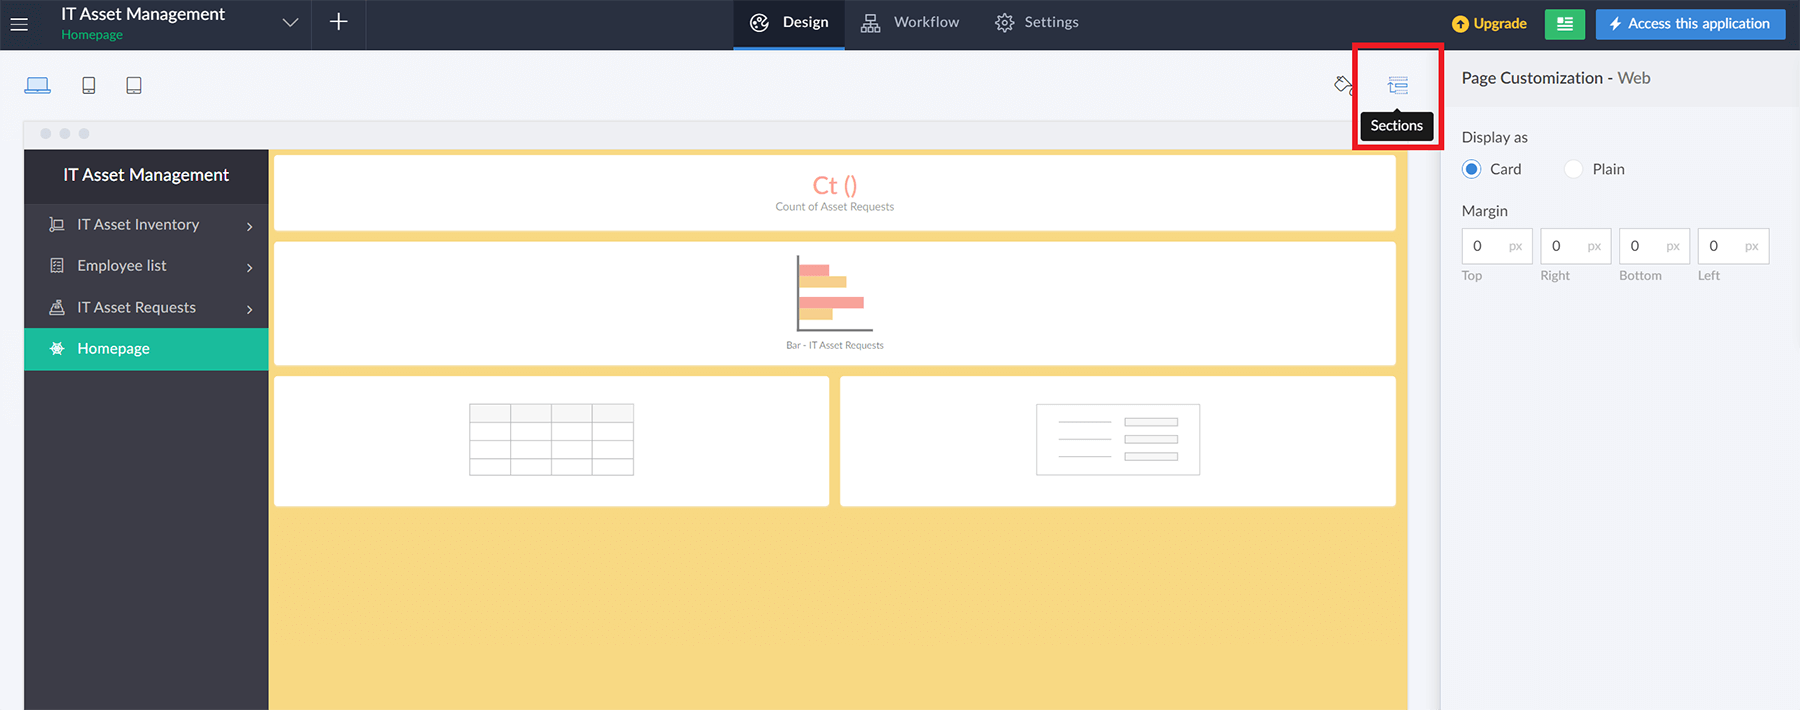Screen dimensions: 1800x710
Task: Expand the Employee list chevron
Action: point(249,267)
